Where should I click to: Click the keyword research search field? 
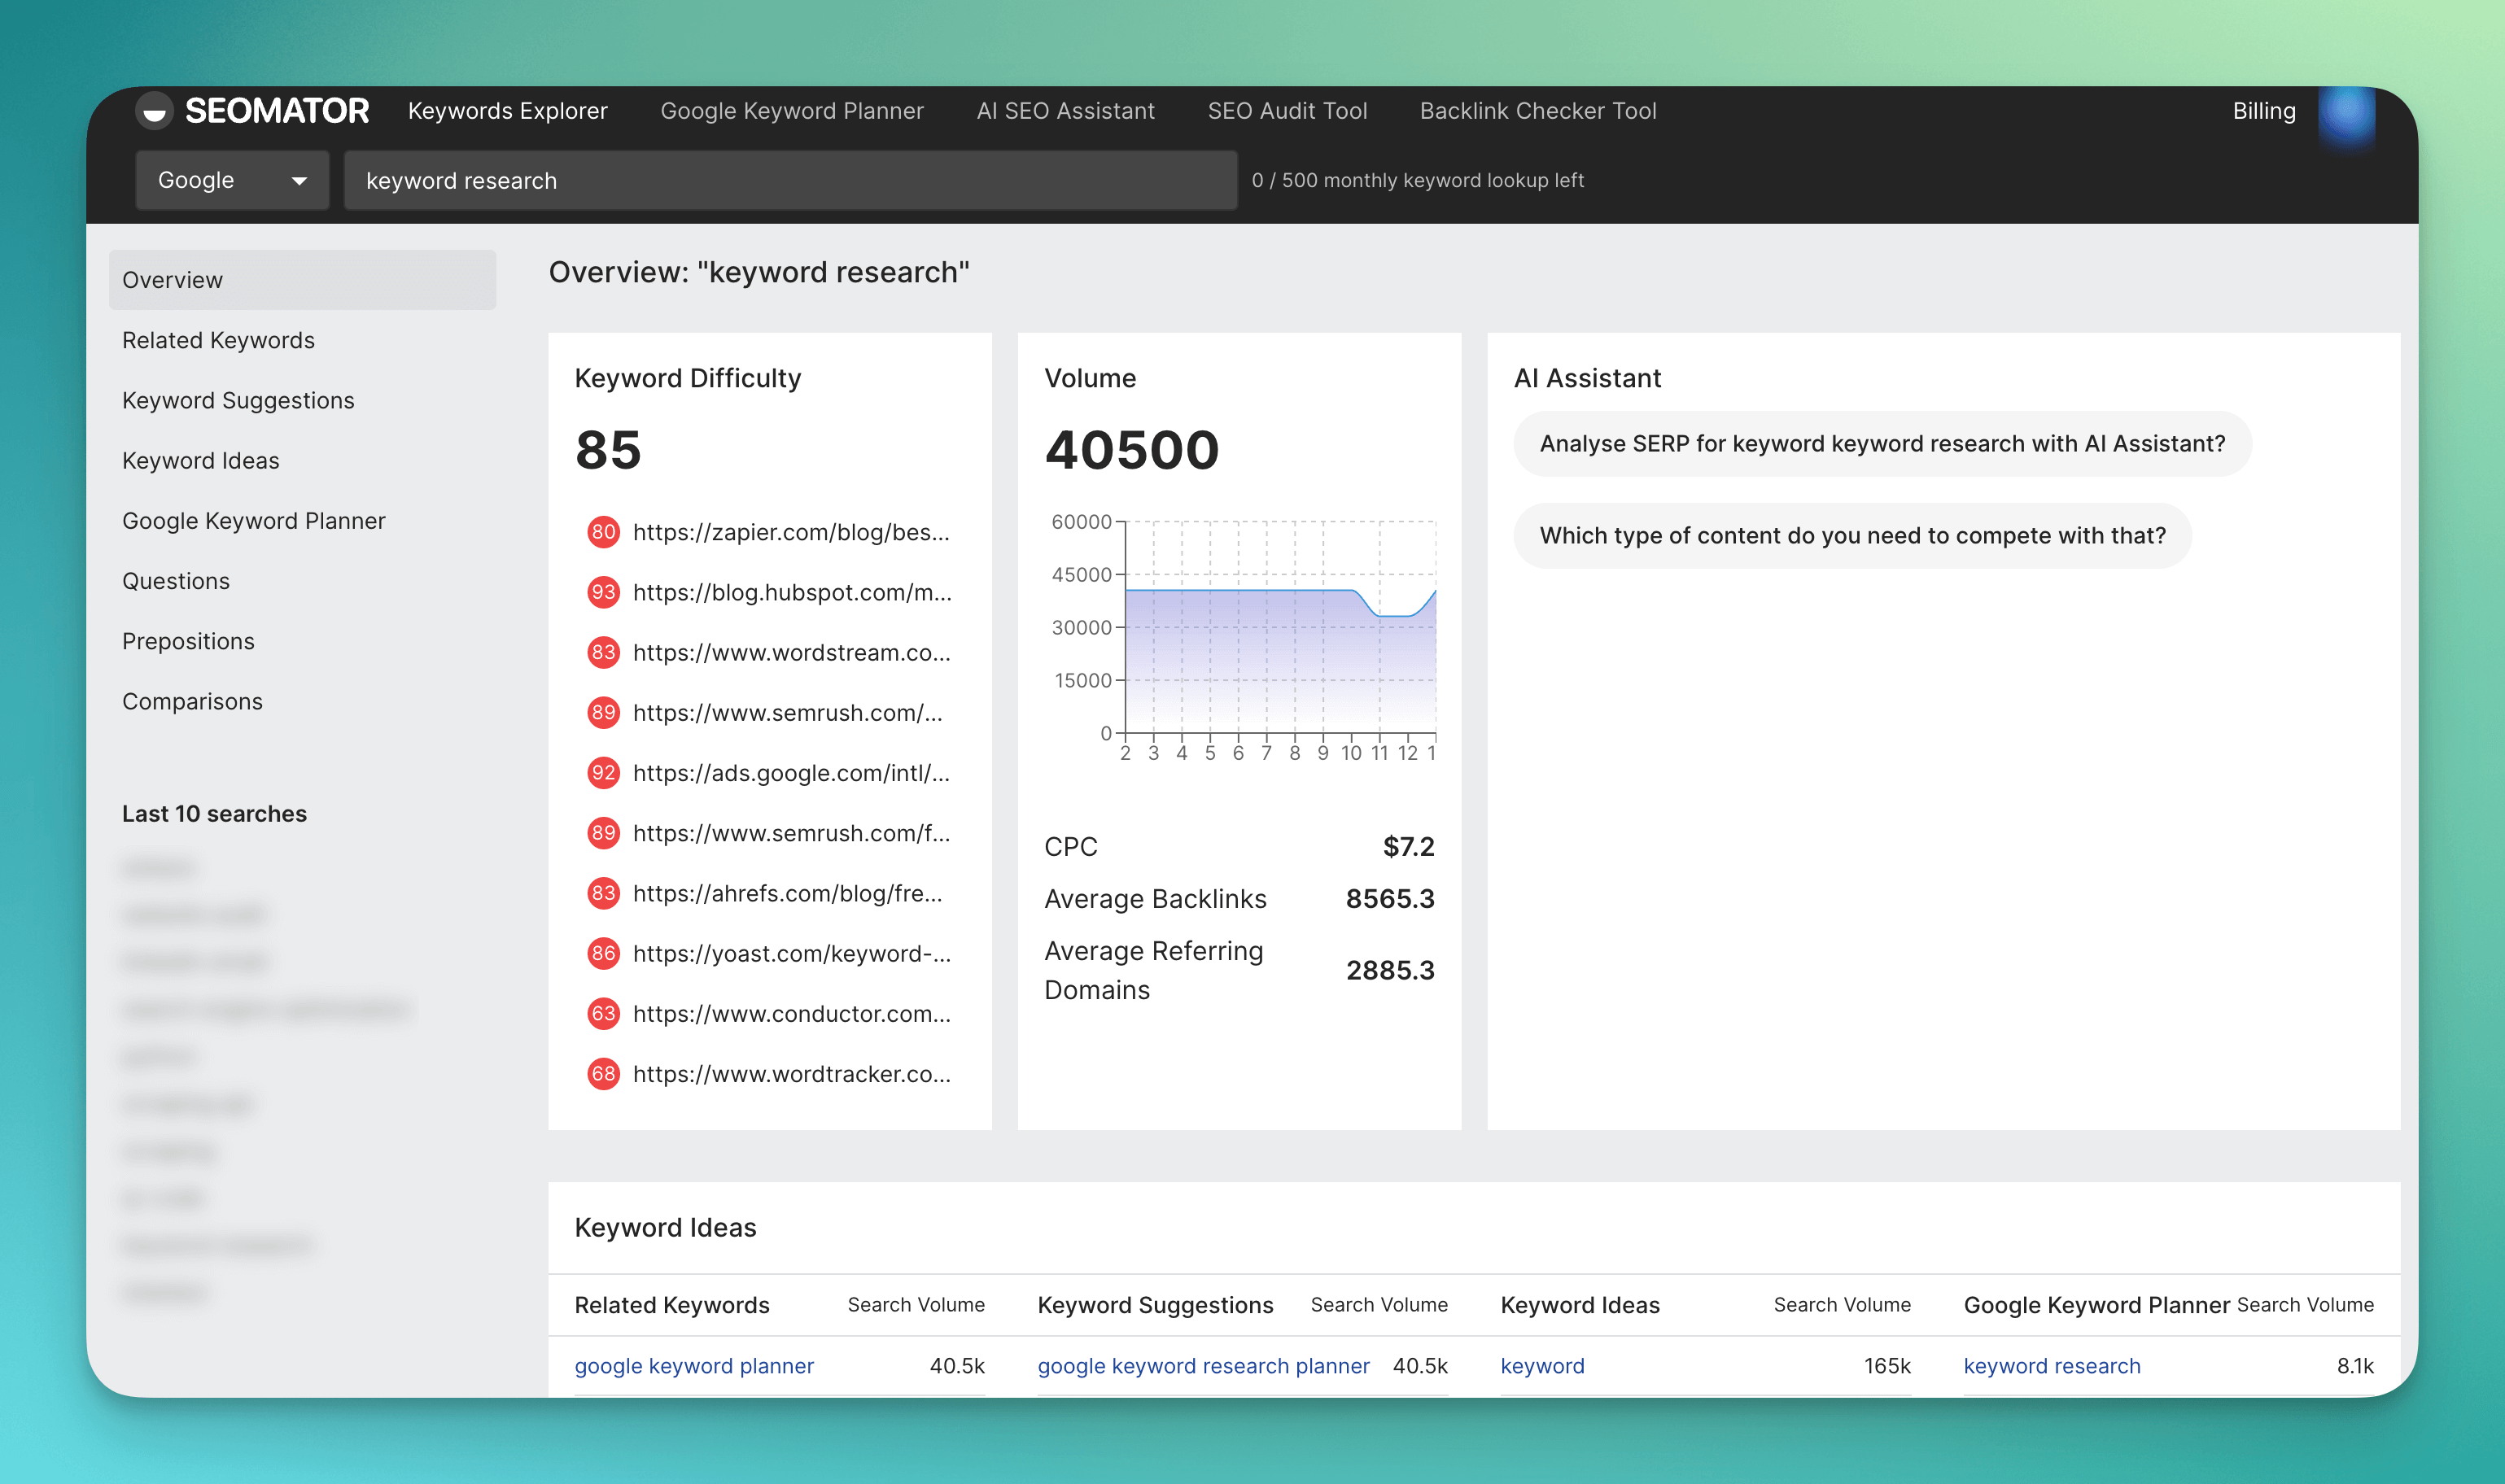[x=790, y=181]
